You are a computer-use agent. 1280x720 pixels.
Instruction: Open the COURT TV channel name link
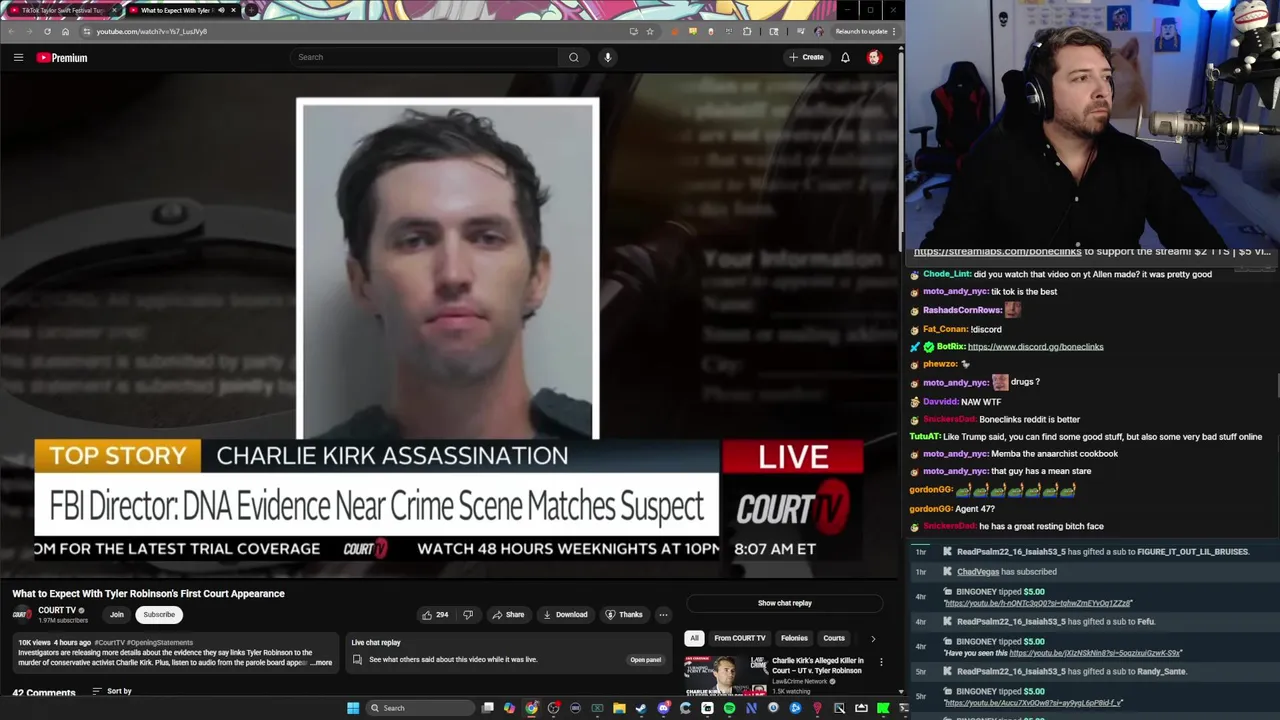click(x=56, y=610)
